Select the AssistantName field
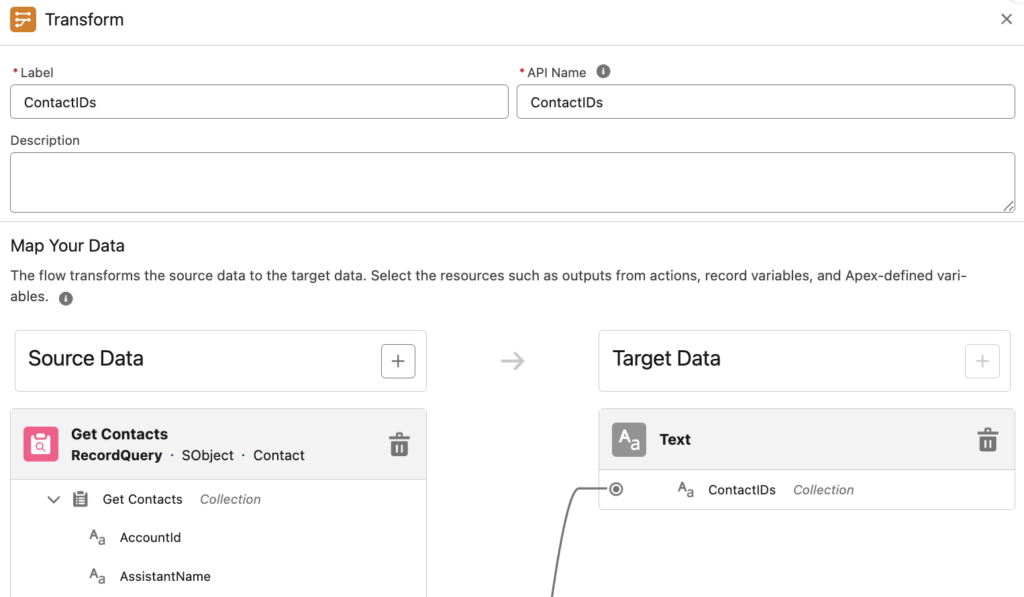This screenshot has width=1024, height=597. [165, 576]
